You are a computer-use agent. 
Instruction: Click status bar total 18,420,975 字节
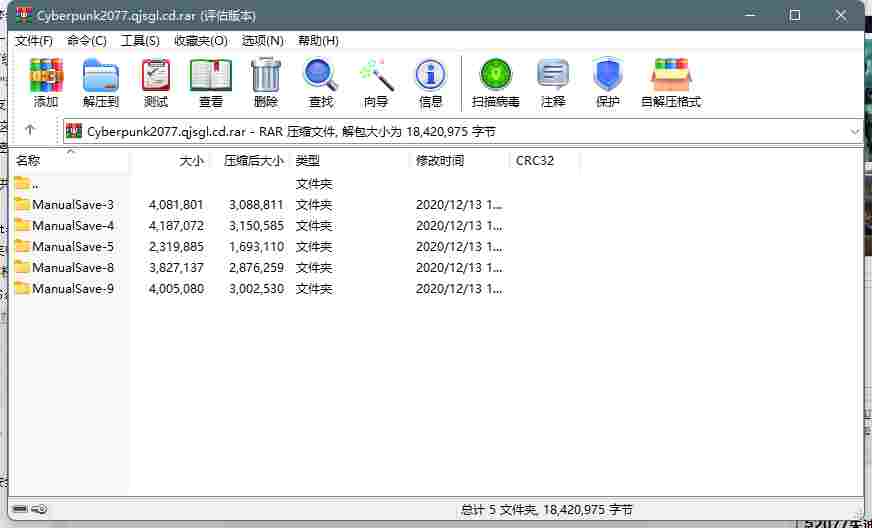point(588,510)
